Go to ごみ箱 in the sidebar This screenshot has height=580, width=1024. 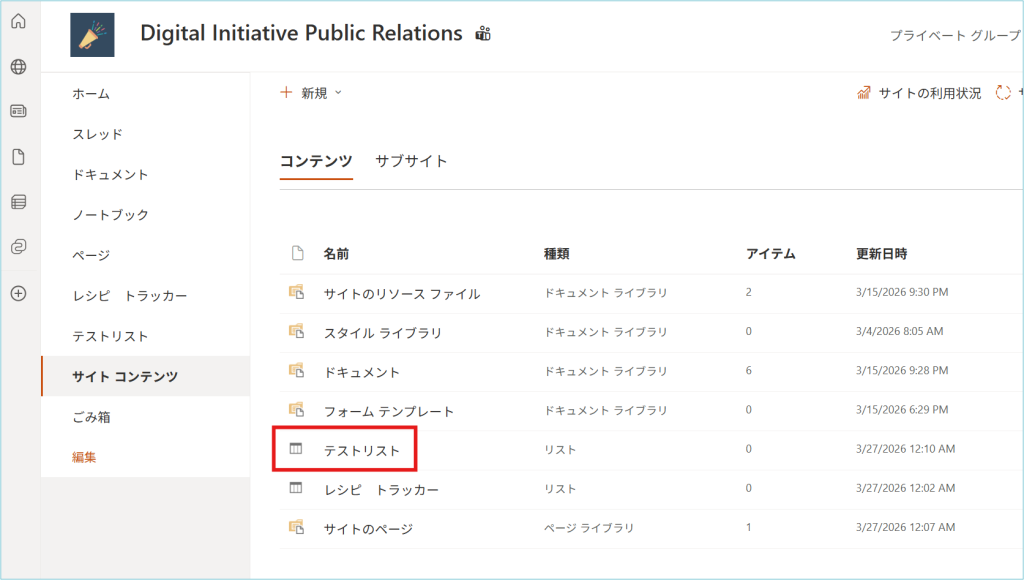(x=91, y=417)
